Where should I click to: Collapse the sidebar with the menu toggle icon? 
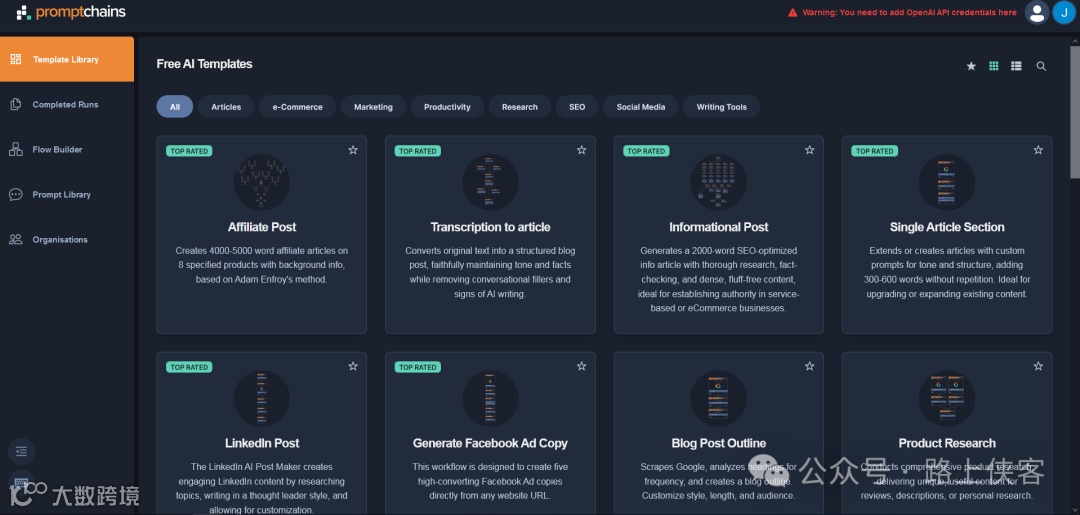coord(21,452)
